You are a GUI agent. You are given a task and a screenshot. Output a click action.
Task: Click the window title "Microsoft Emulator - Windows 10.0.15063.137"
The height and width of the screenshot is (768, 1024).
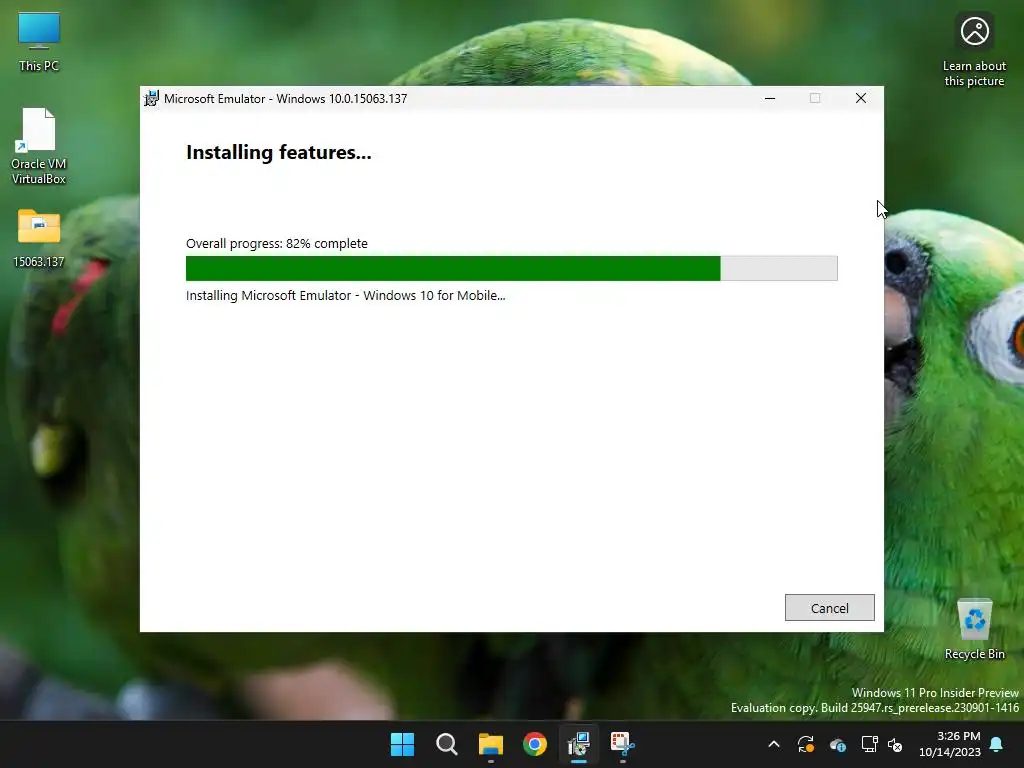pos(285,99)
